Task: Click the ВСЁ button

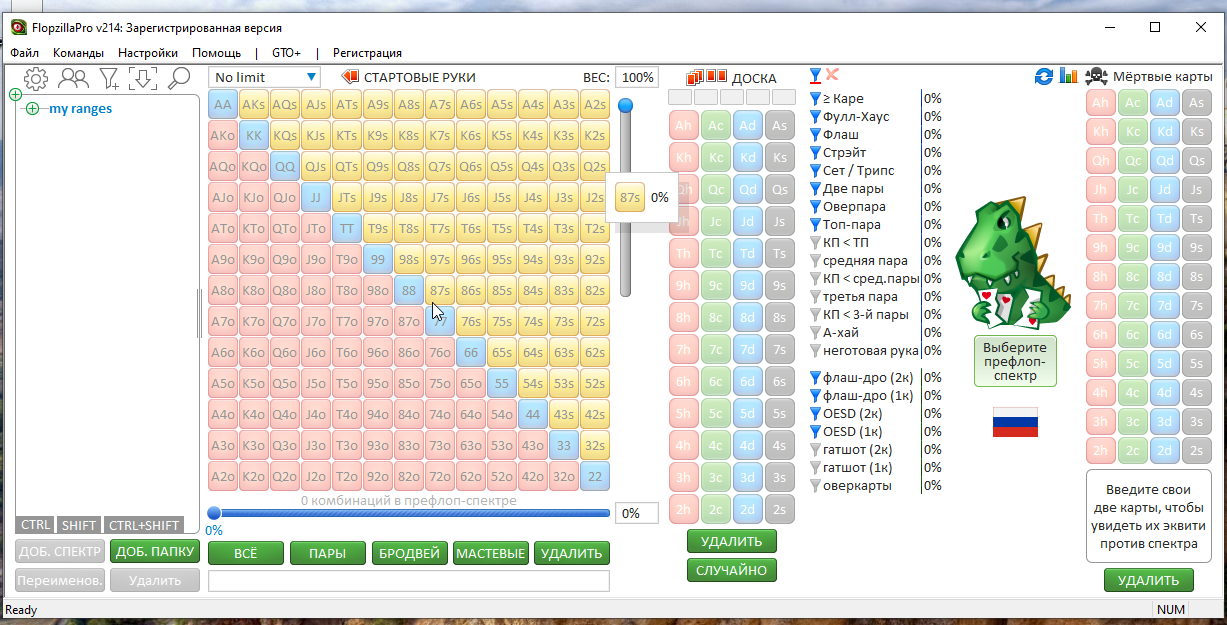Action: 245,553
